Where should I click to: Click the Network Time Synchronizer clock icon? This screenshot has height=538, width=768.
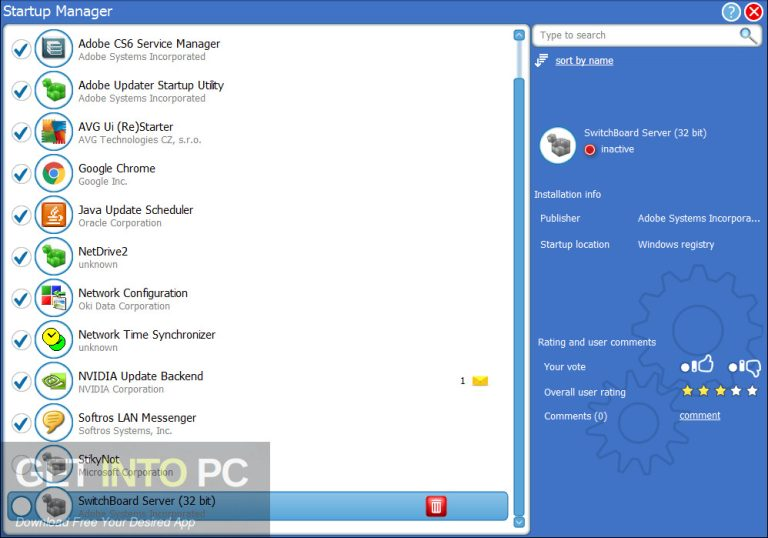click(53, 340)
